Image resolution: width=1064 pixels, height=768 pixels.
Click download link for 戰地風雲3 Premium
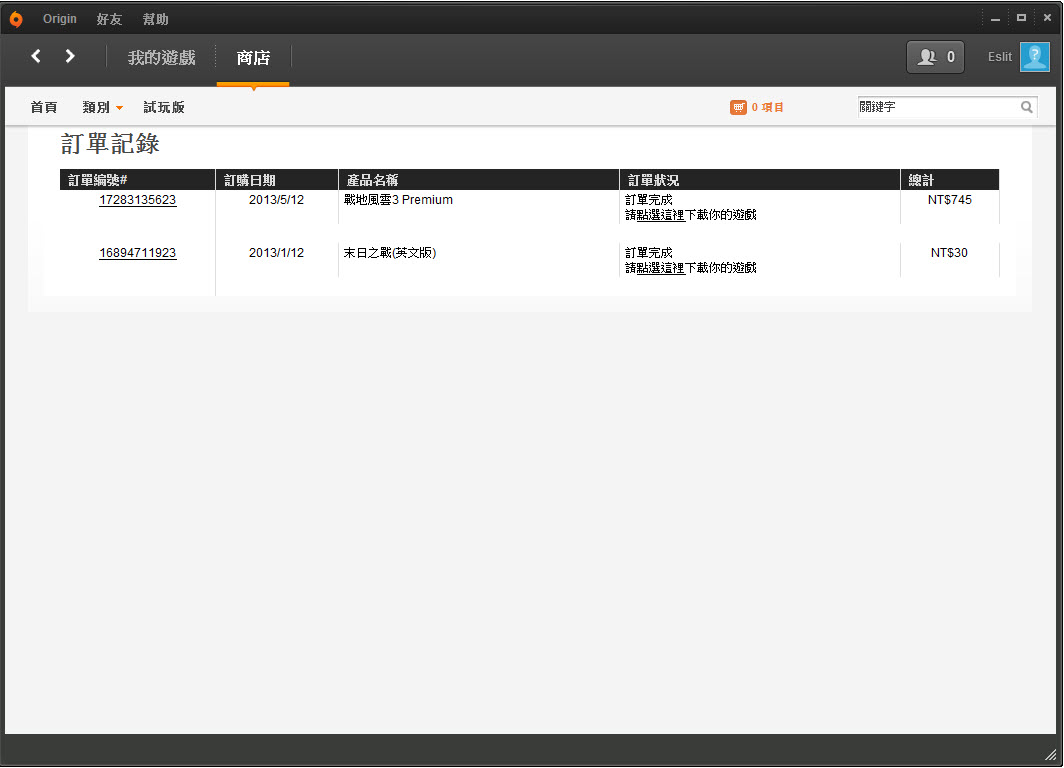(660, 215)
